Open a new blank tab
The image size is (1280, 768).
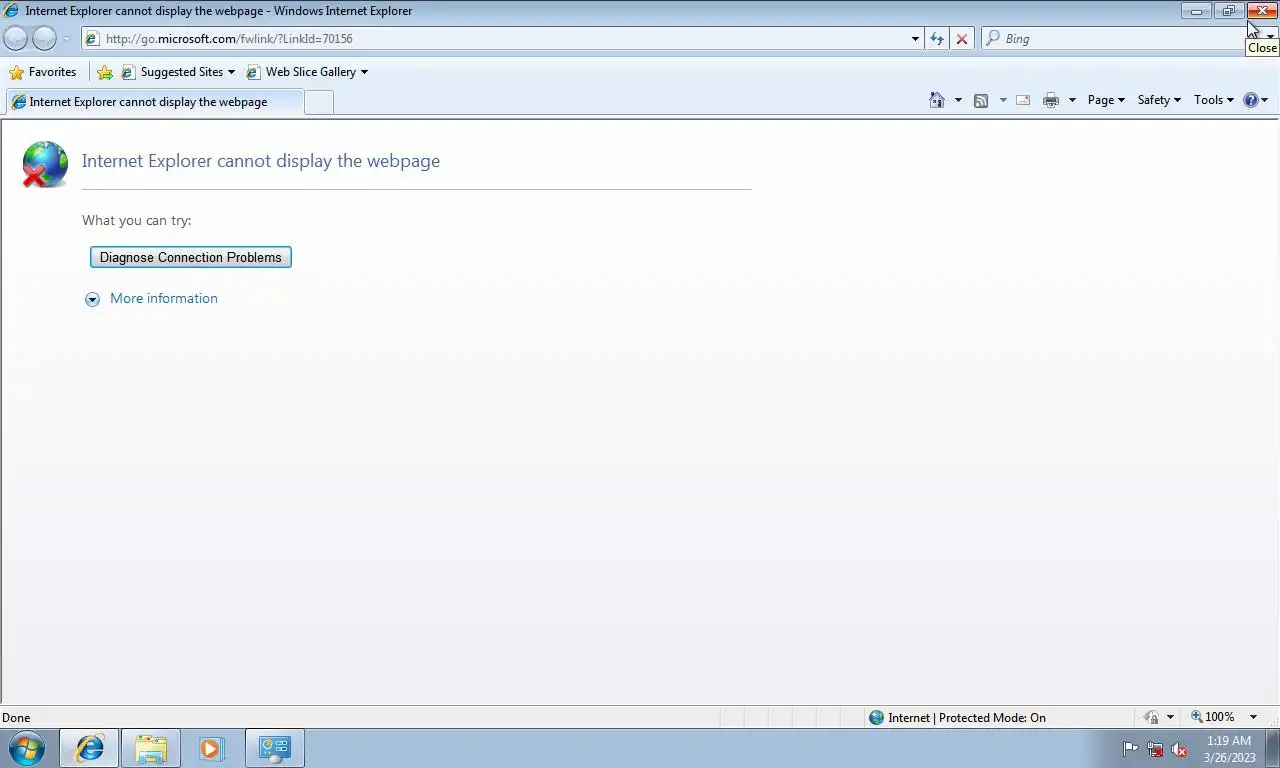tap(318, 102)
